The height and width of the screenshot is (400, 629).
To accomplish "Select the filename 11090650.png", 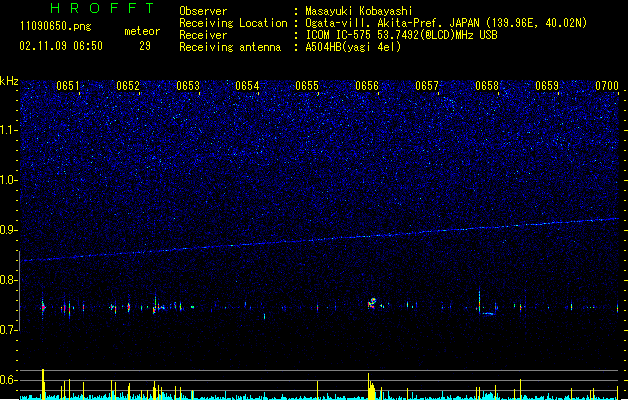I will (55, 27).
